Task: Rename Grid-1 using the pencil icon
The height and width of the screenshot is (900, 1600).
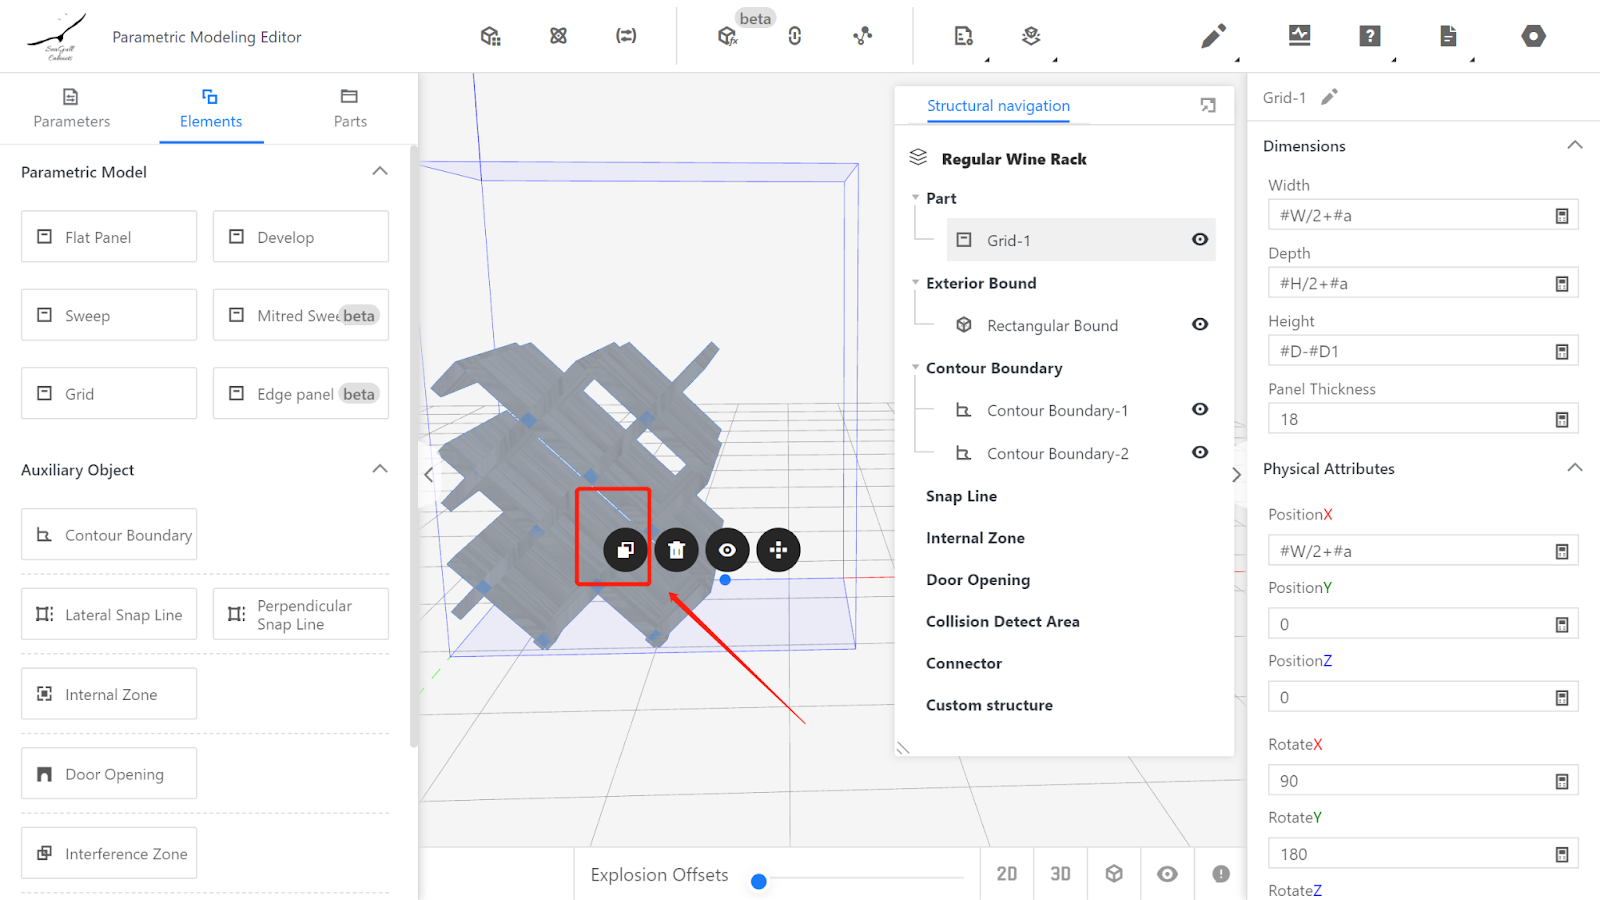Action: pyautogui.click(x=1329, y=97)
